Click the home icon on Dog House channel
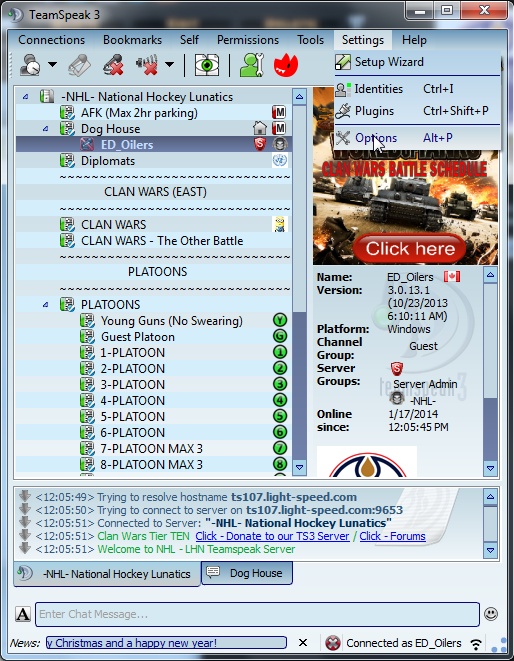 point(260,128)
